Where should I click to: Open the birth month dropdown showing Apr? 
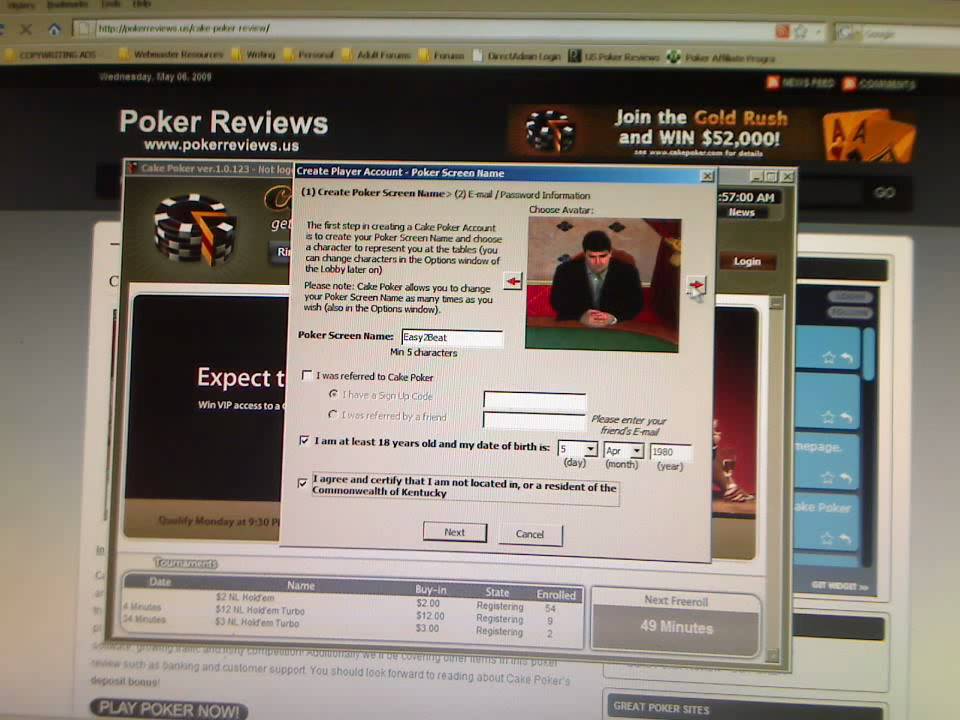tap(637, 451)
